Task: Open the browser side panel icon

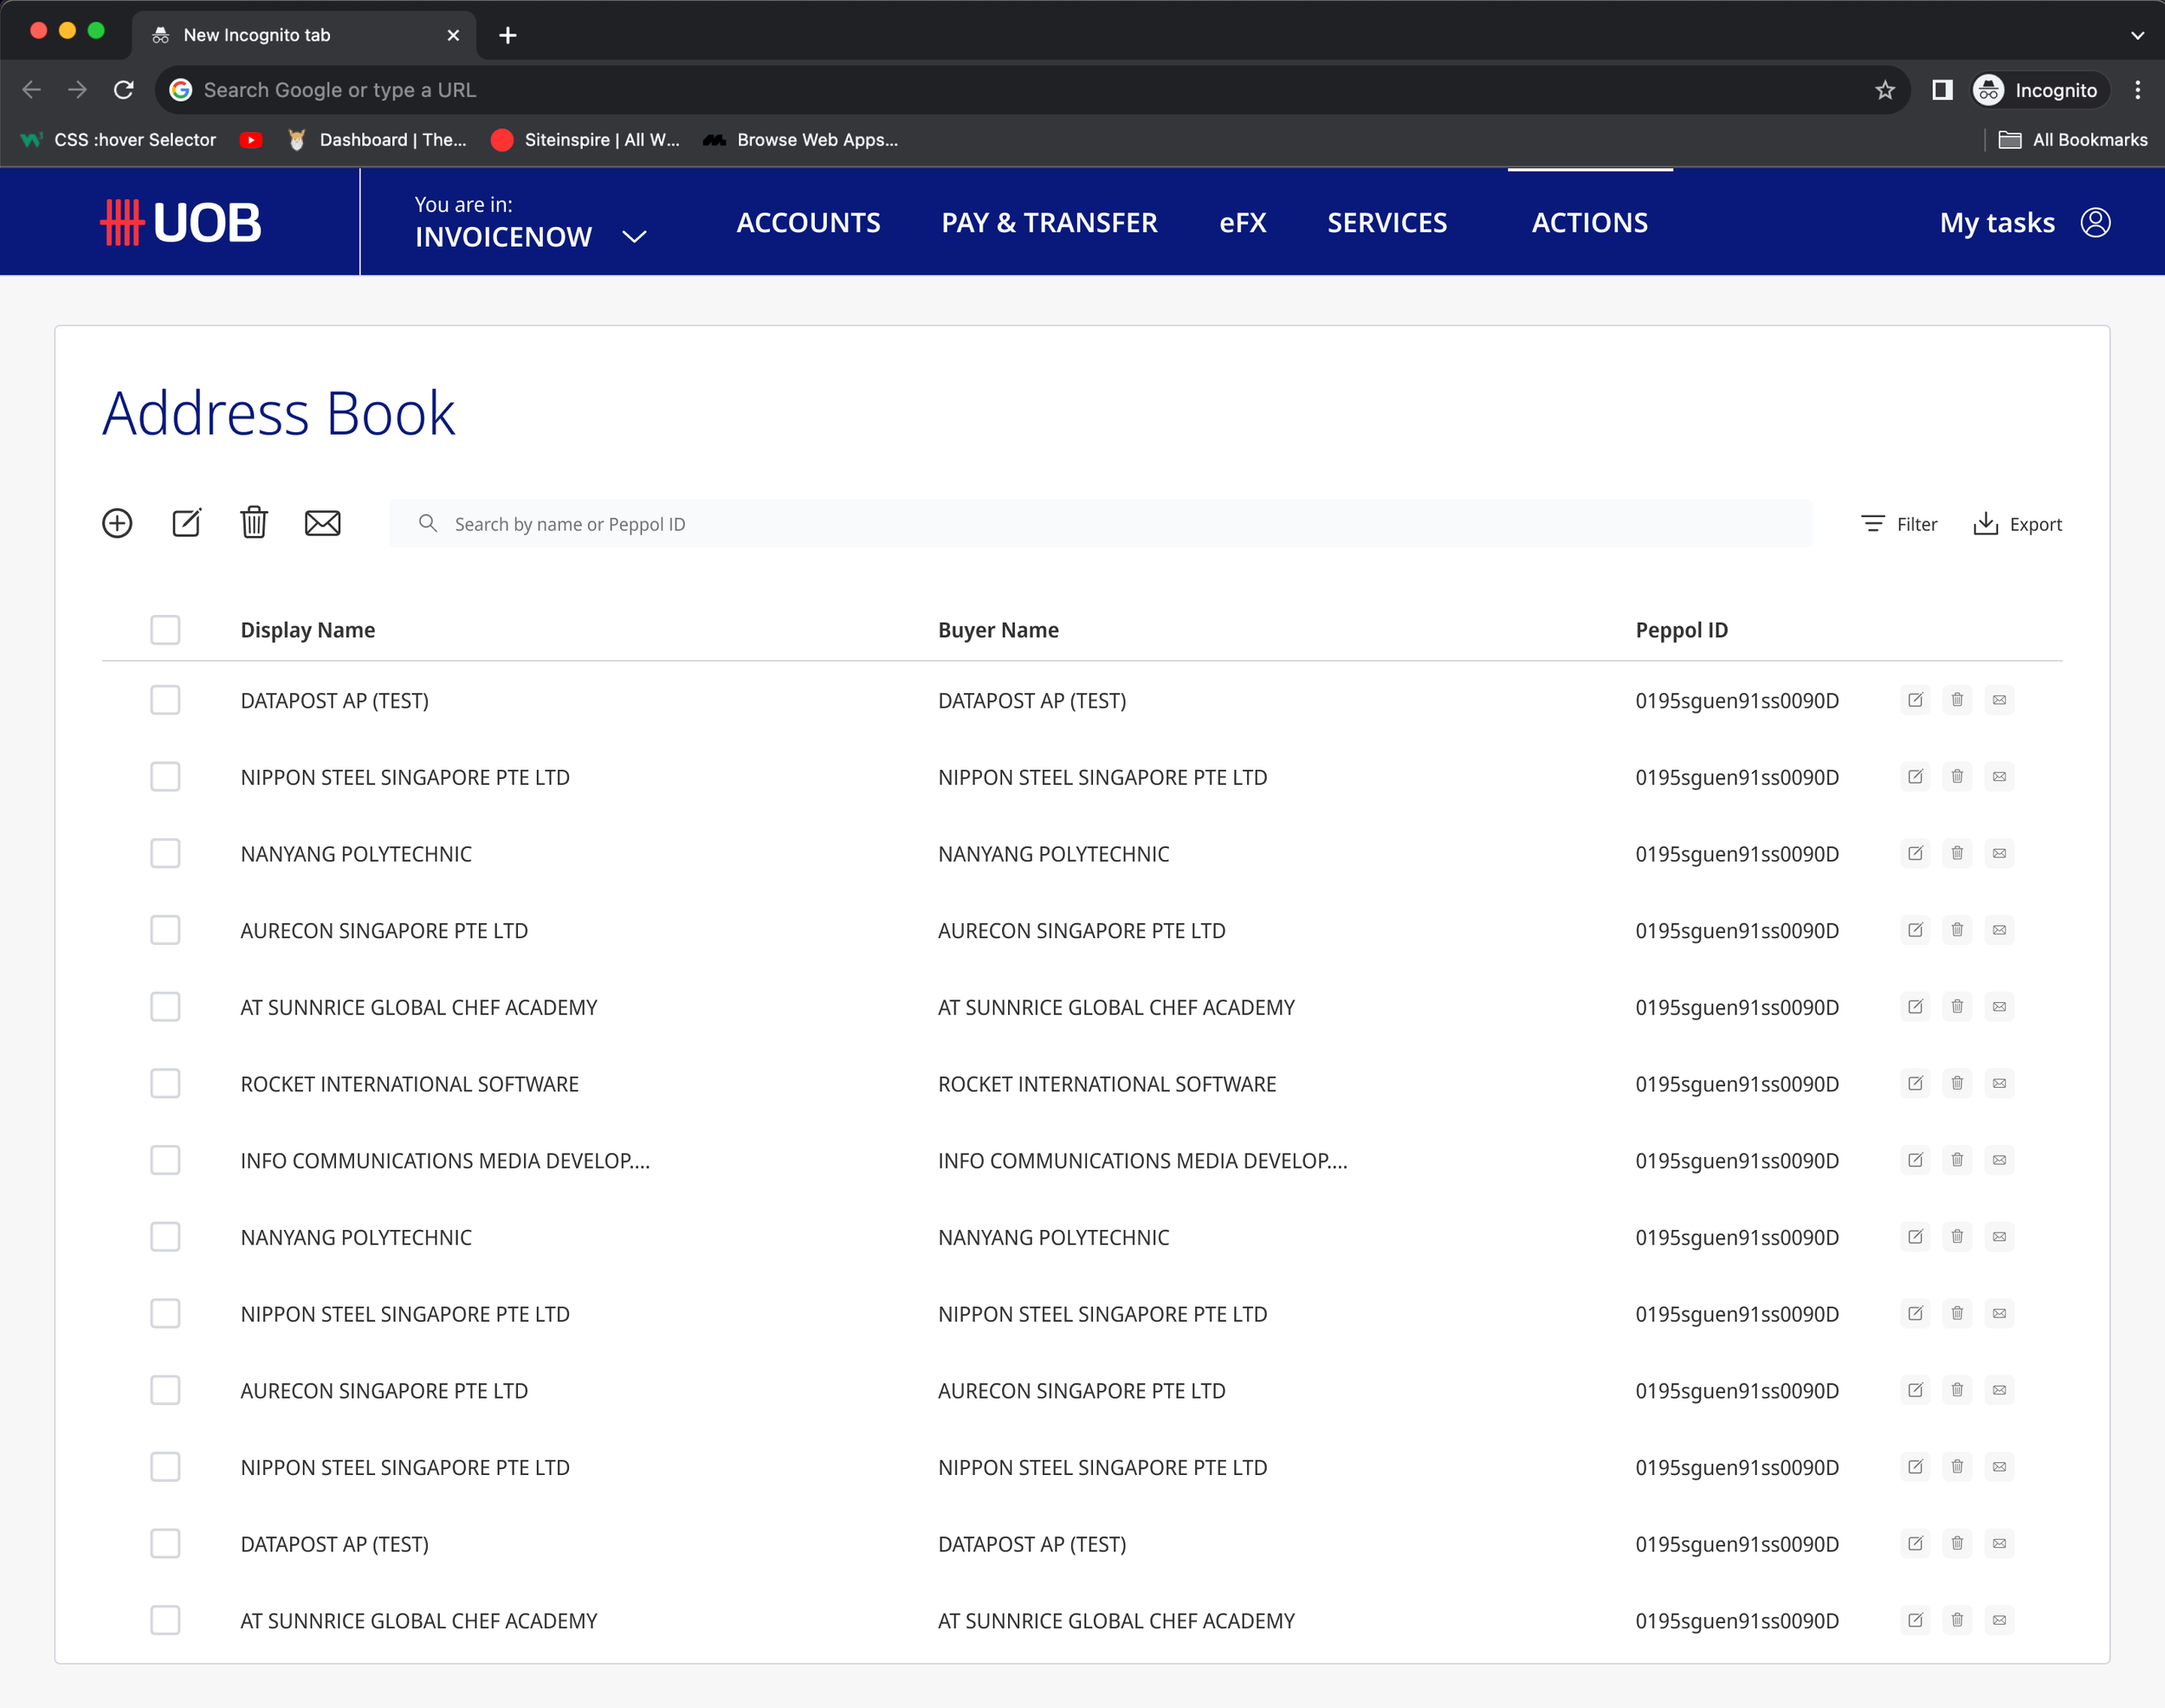Action: pos(1942,90)
